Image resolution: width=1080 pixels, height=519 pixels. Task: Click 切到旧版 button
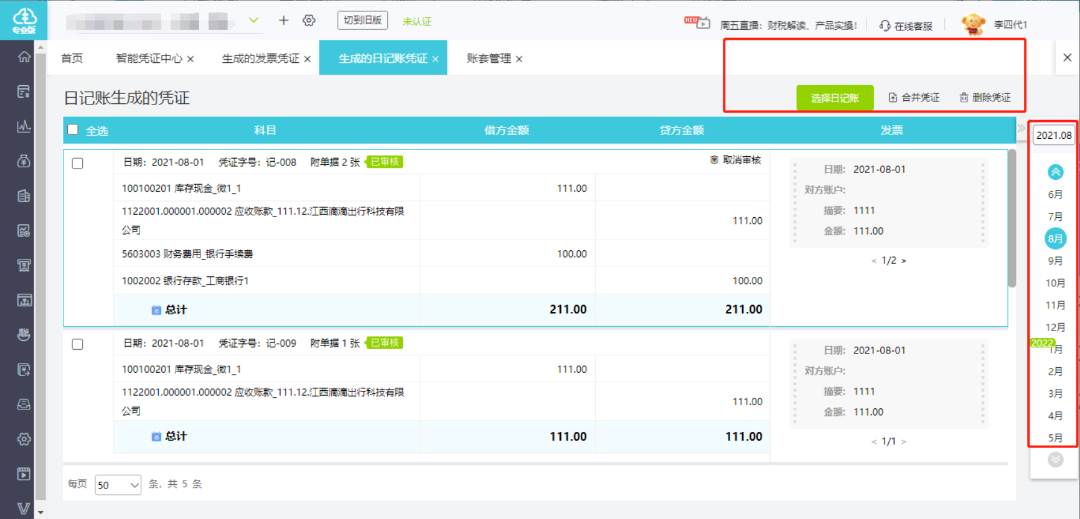pyautogui.click(x=364, y=20)
